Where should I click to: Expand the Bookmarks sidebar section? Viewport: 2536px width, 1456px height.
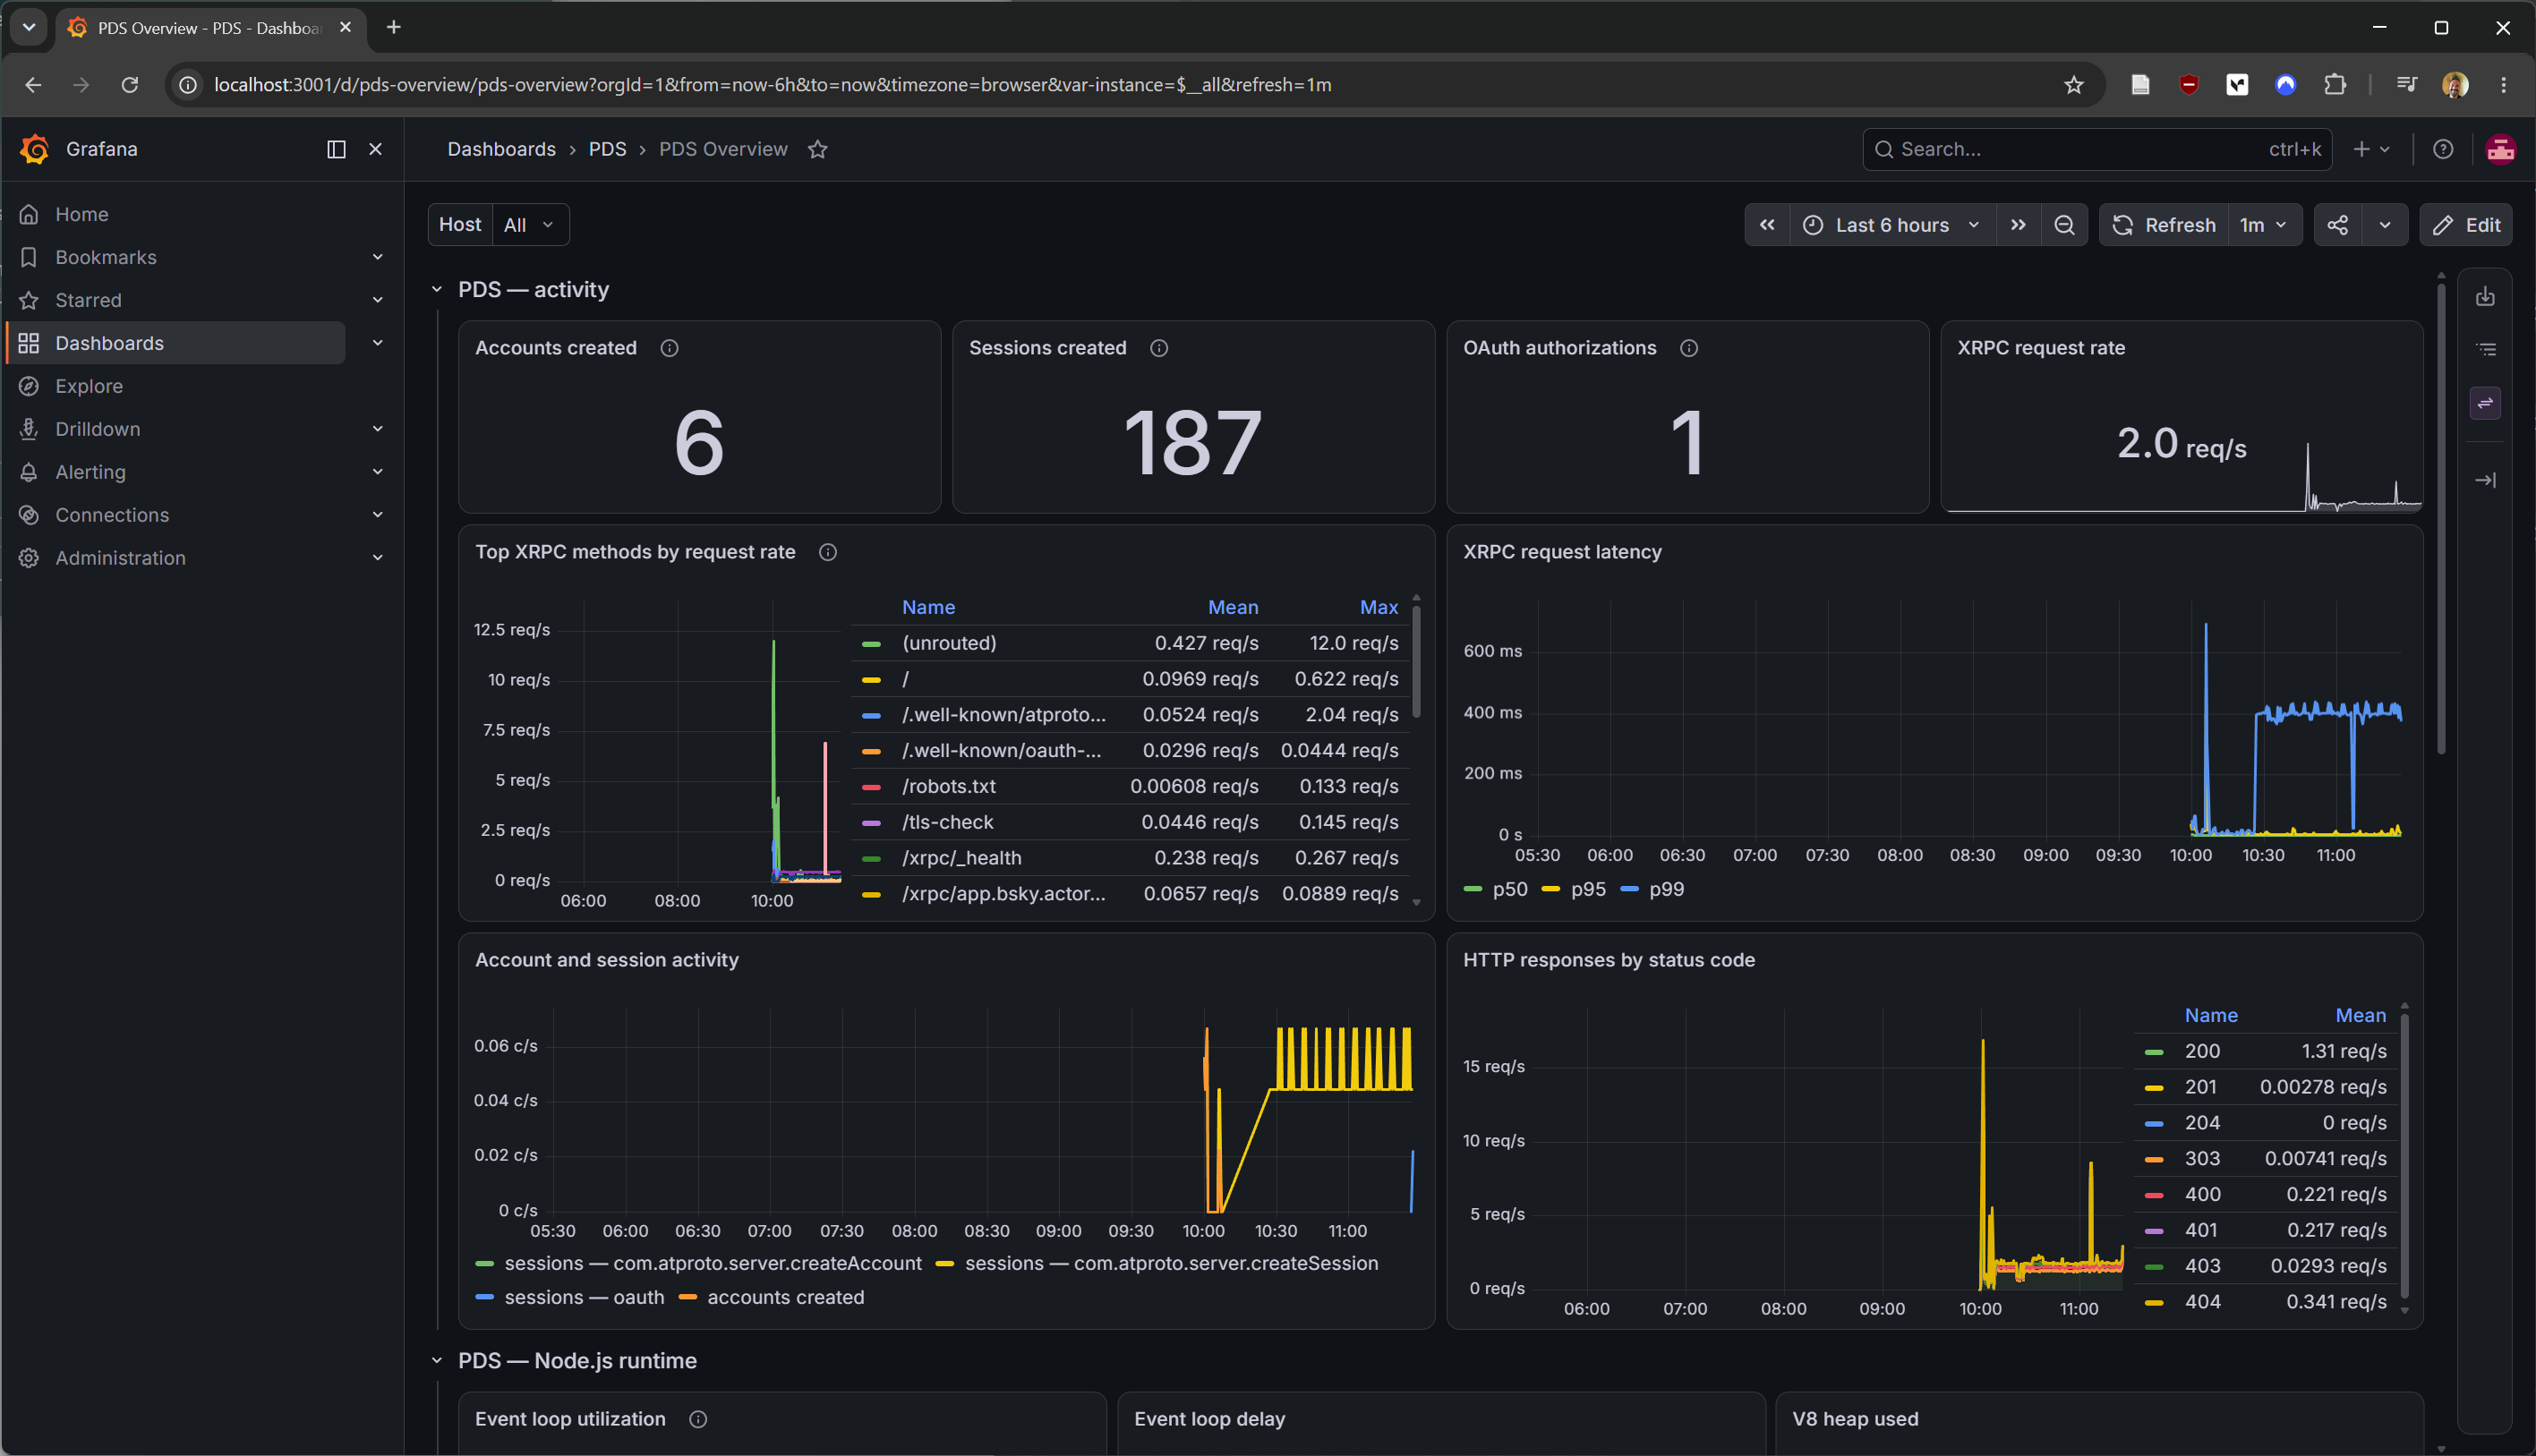click(x=378, y=257)
